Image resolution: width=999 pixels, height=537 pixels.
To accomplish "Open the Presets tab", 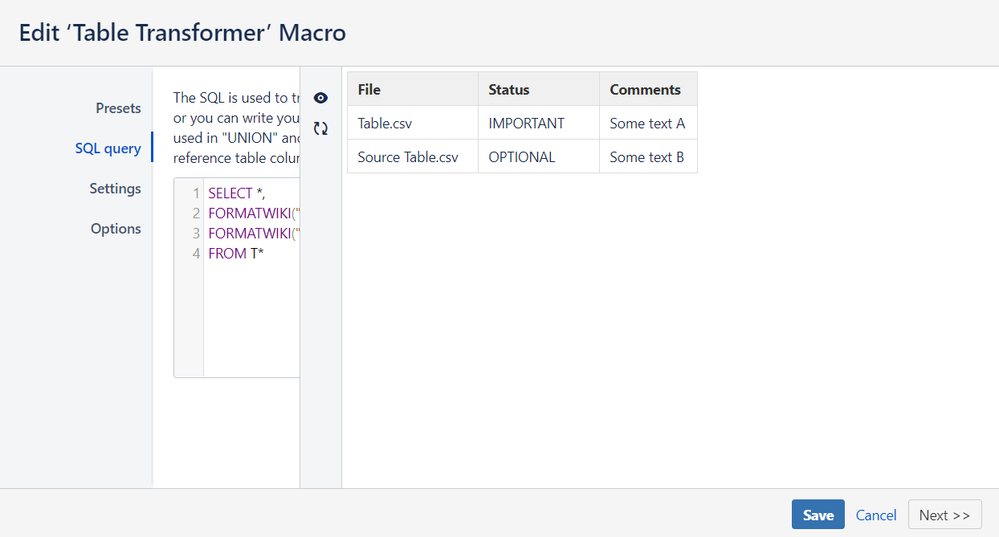I will tap(118, 108).
